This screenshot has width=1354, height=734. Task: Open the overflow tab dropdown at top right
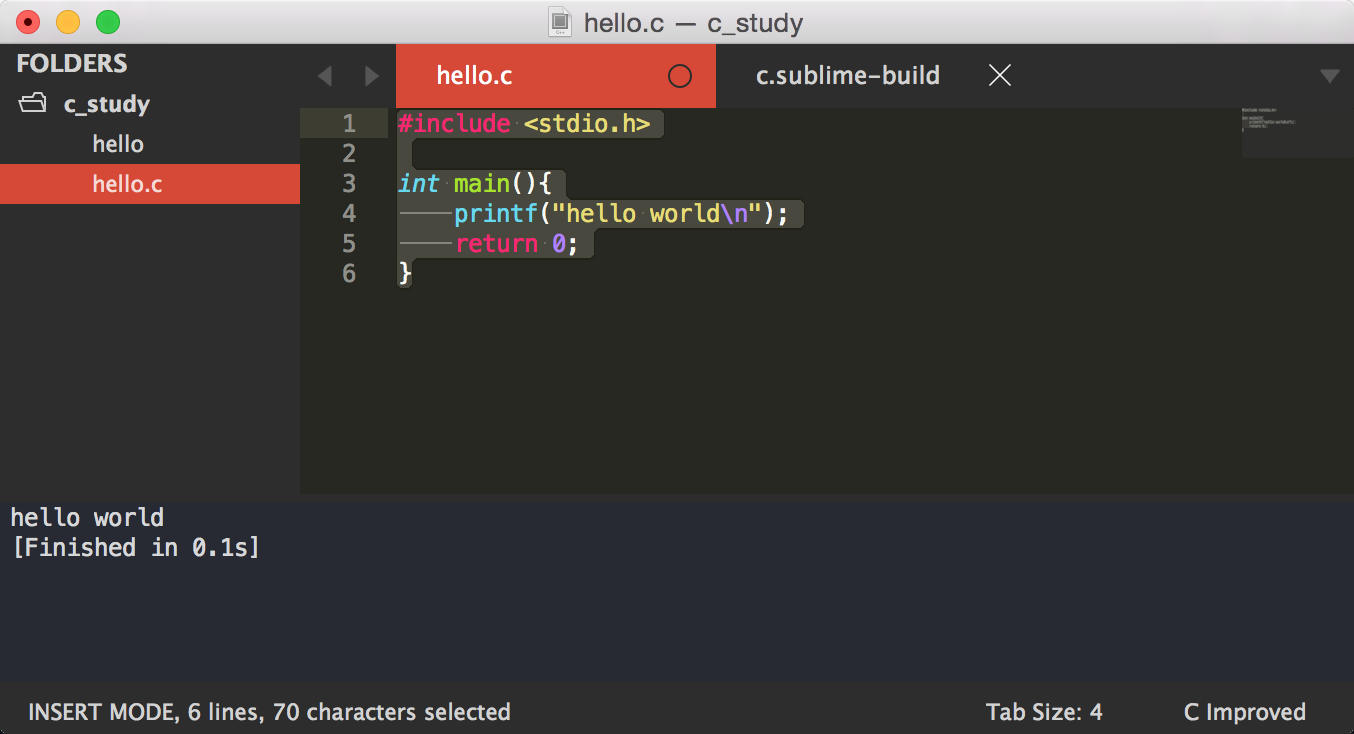point(1329,75)
